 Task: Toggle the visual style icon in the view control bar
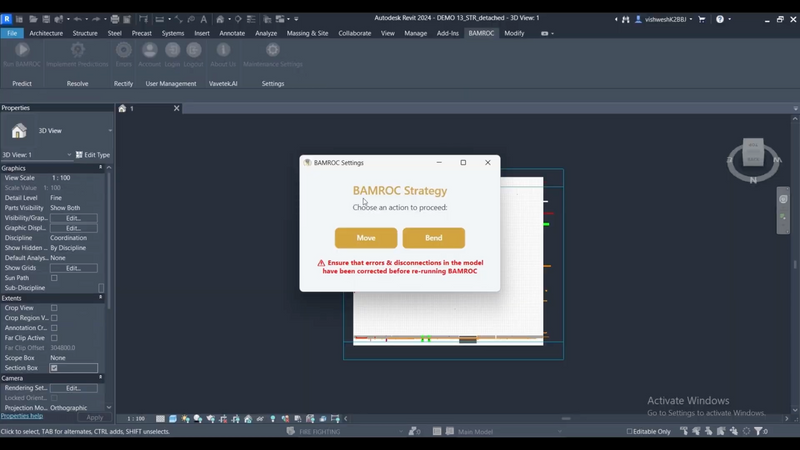[172, 418]
